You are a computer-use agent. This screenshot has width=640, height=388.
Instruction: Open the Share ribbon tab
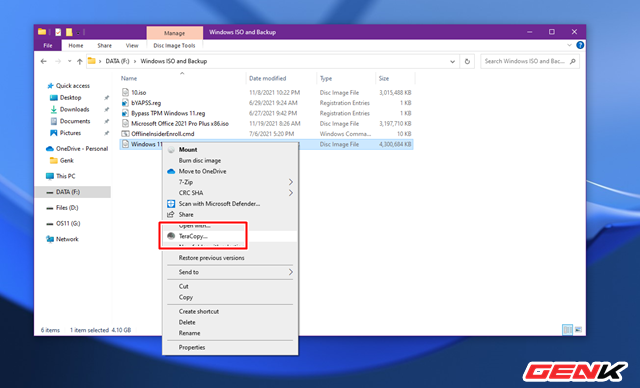(104, 45)
